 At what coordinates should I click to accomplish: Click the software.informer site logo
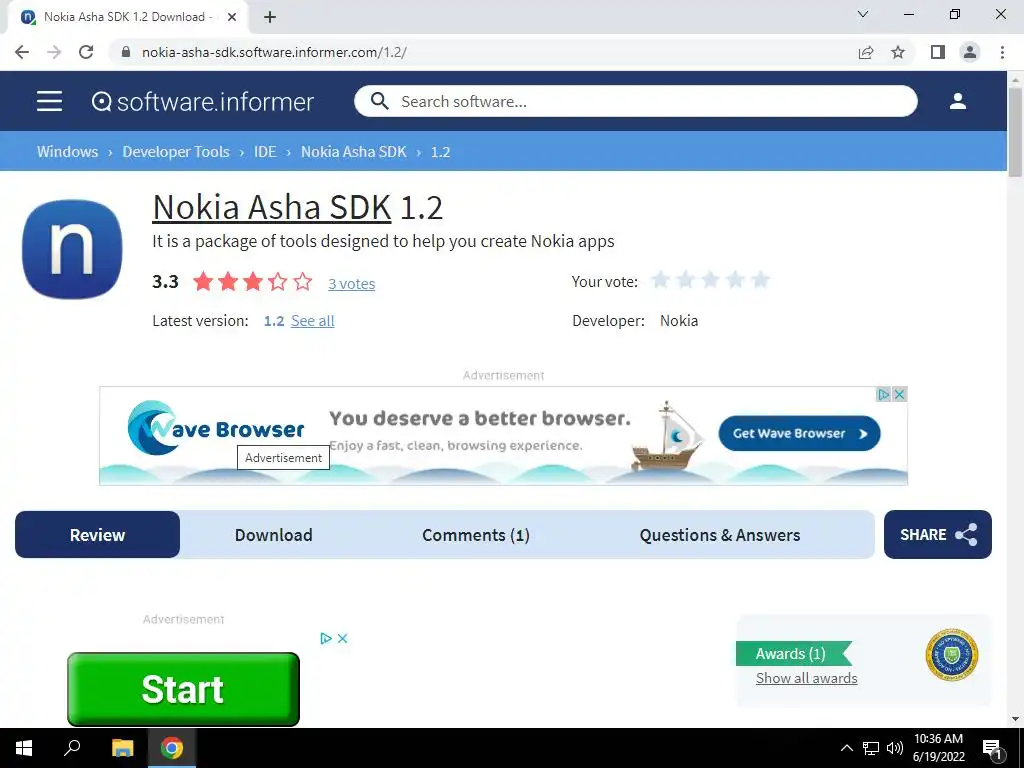203,102
